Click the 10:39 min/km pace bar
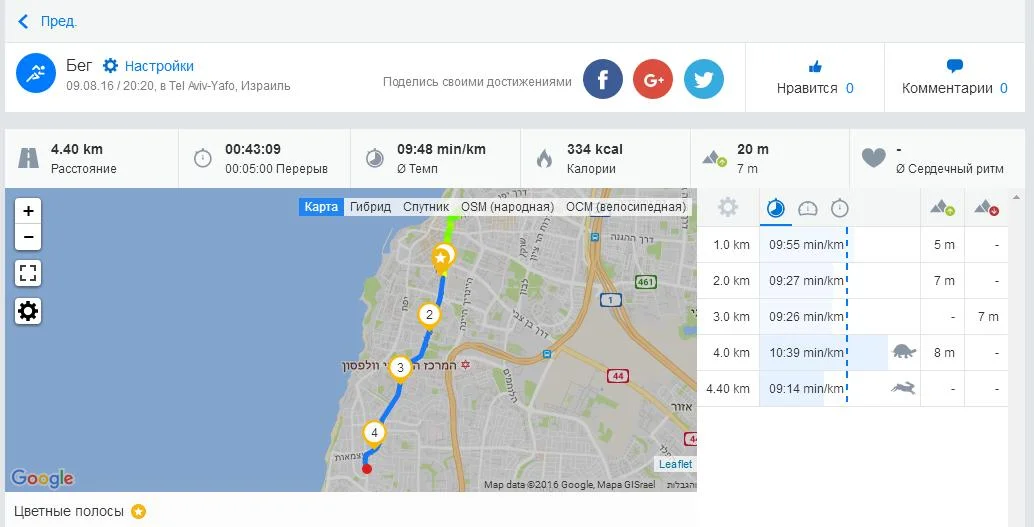1034x527 pixels. click(824, 353)
